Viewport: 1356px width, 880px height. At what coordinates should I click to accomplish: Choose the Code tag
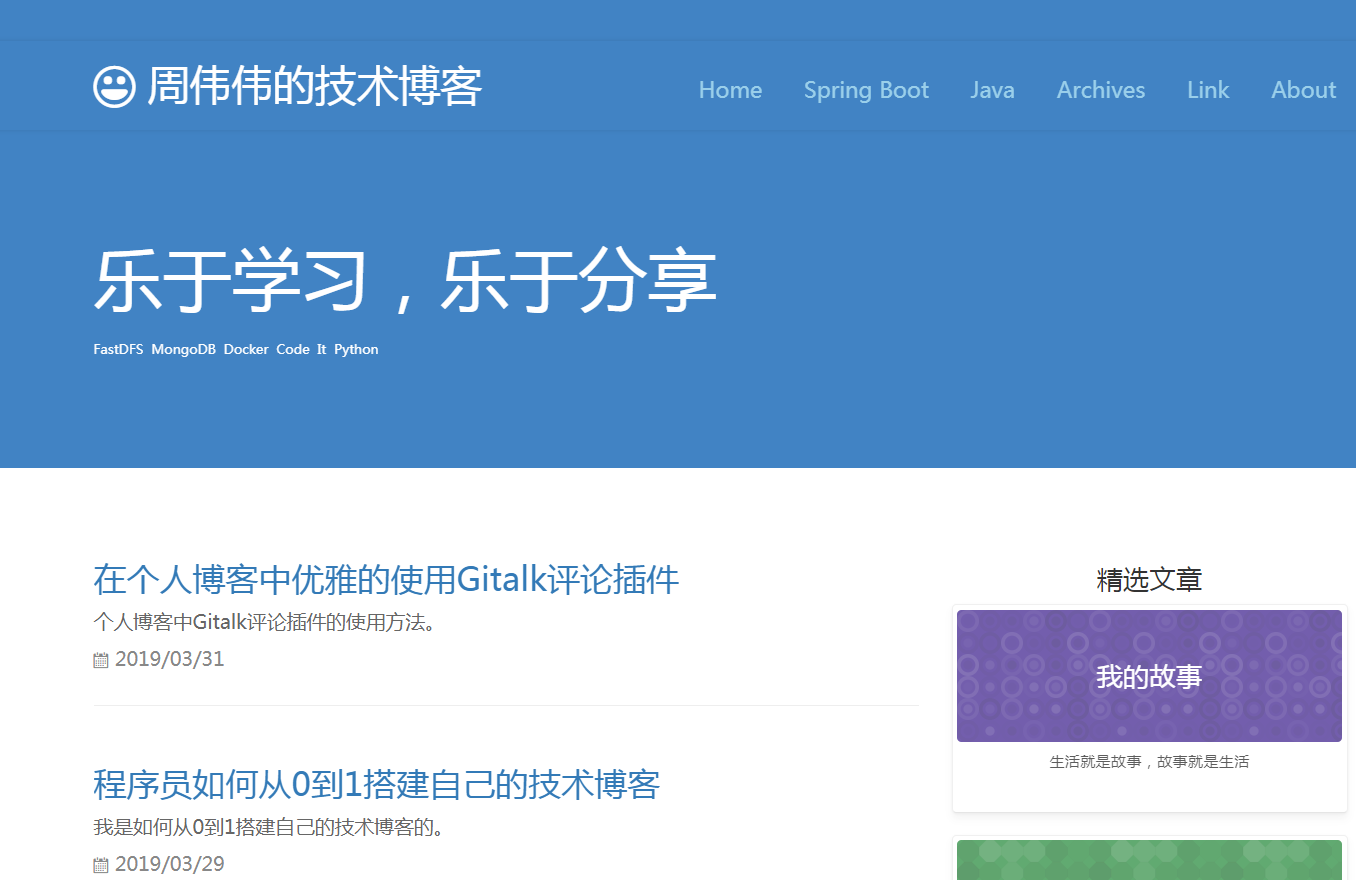[293, 349]
